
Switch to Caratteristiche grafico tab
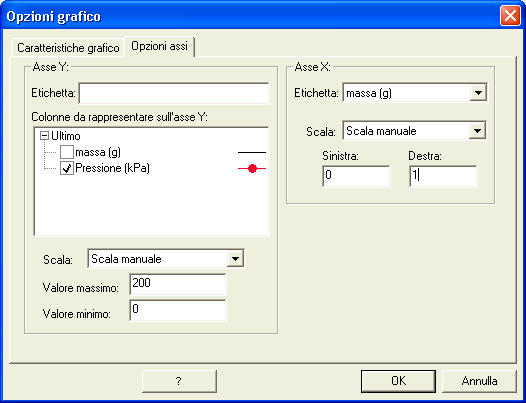68,48
